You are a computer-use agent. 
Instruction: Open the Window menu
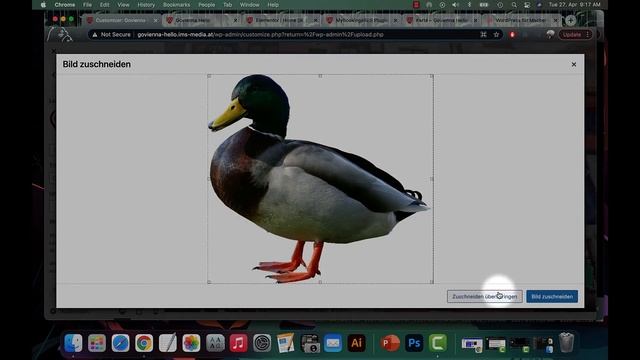249,5
